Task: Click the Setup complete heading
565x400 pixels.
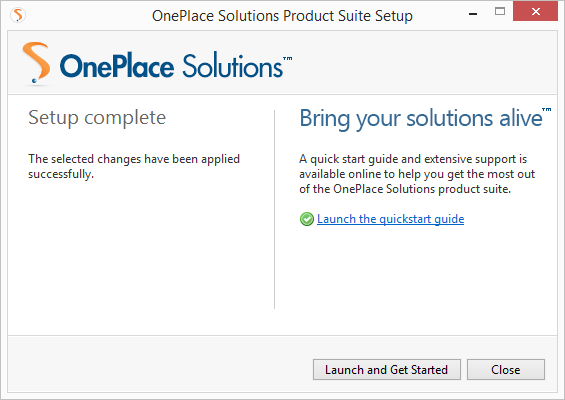Action: 97,118
